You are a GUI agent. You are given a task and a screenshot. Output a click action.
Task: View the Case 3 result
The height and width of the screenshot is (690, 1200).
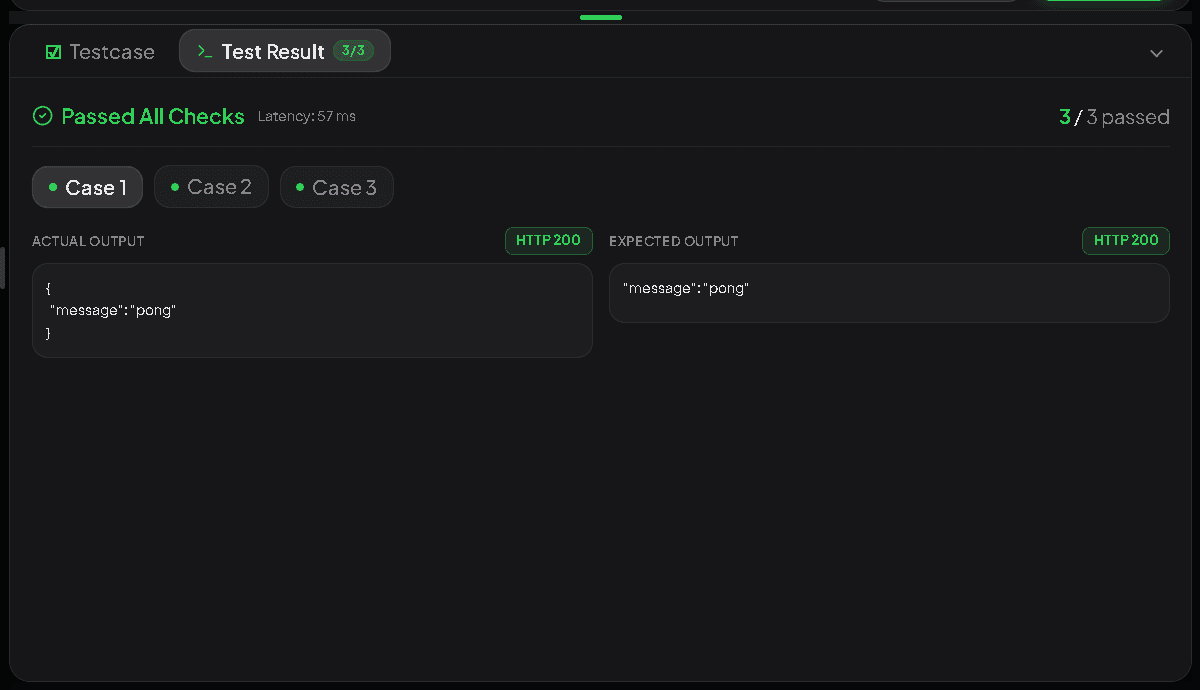pos(337,187)
